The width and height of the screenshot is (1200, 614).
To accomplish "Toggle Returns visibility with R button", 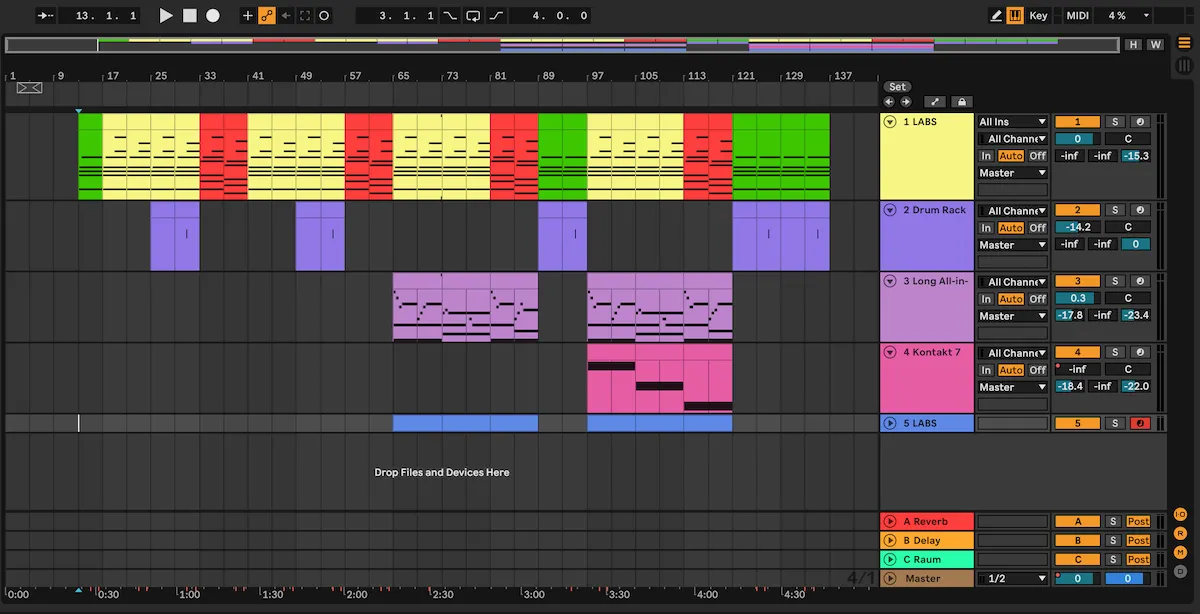I will [x=1180, y=533].
